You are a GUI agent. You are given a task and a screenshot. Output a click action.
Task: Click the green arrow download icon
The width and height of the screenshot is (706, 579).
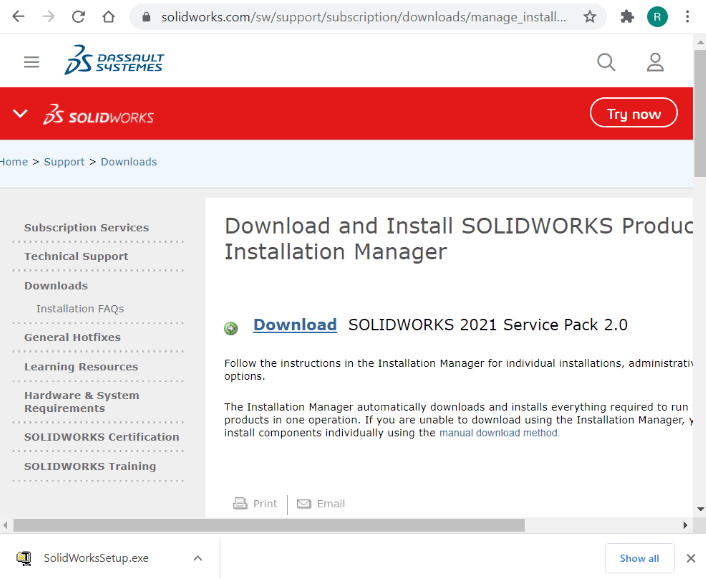pyautogui.click(x=231, y=328)
